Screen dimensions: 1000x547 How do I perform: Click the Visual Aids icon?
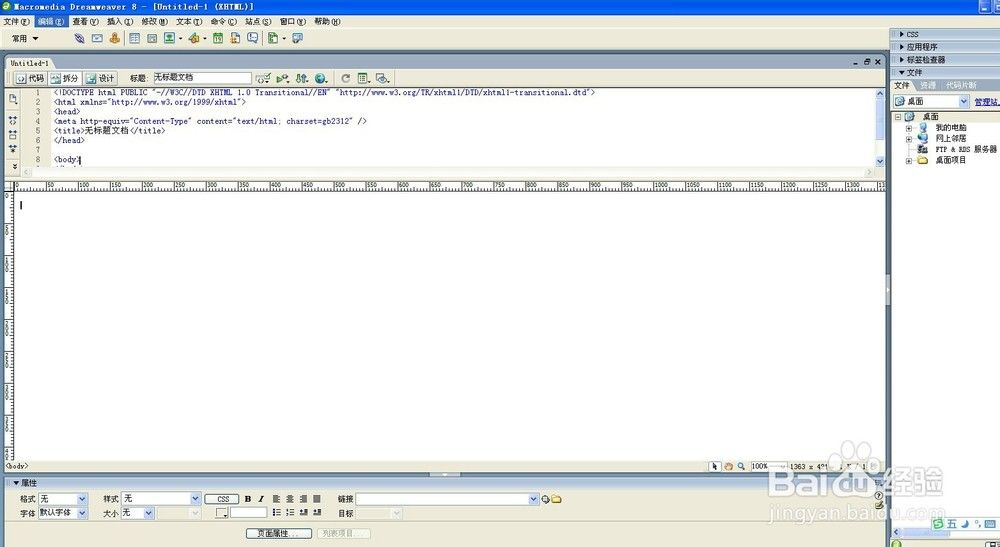click(x=383, y=78)
